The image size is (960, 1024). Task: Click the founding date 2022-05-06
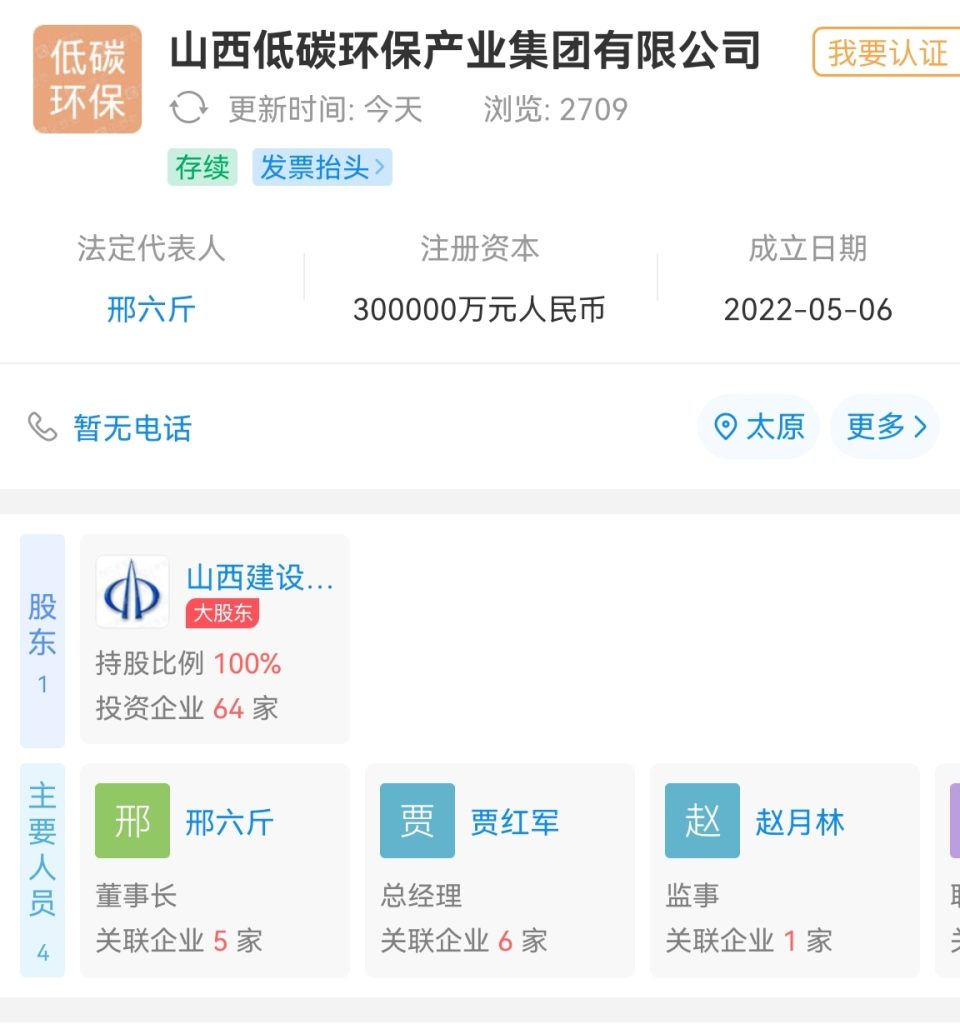(808, 310)
